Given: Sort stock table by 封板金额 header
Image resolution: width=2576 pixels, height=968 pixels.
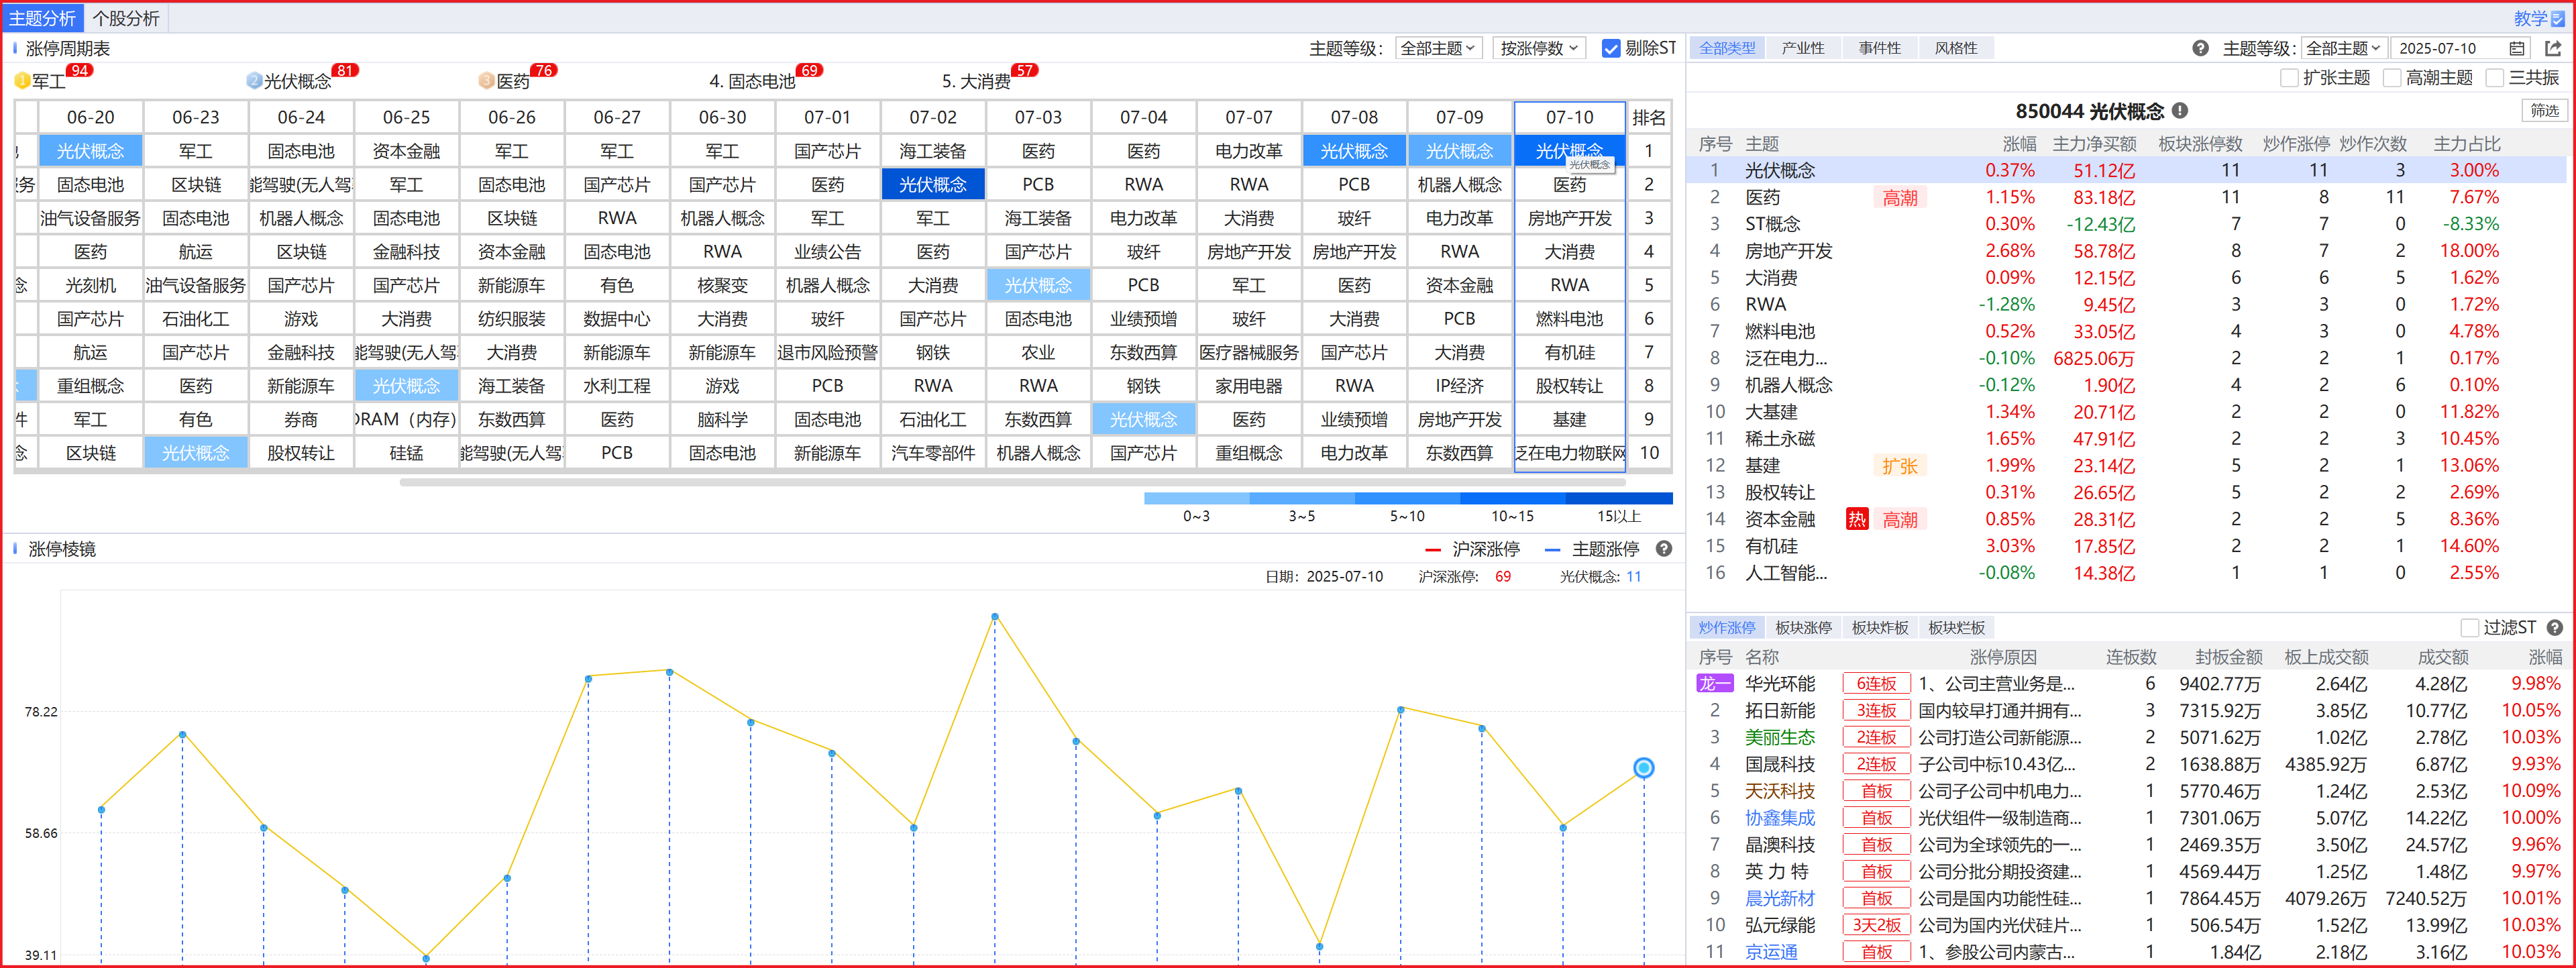Looking at the screenshot, I should (2228, 656).
